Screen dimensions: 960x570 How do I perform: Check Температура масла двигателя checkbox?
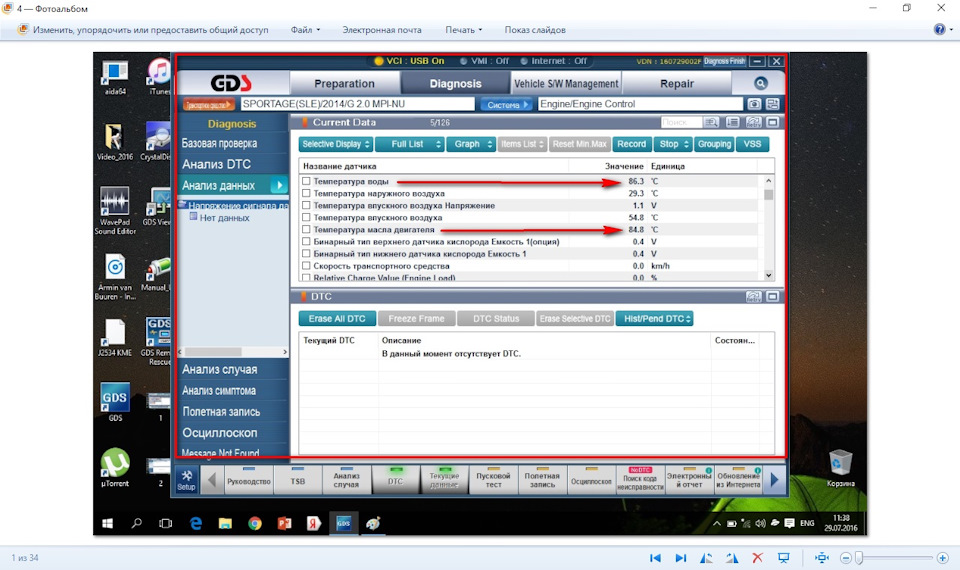306,230
